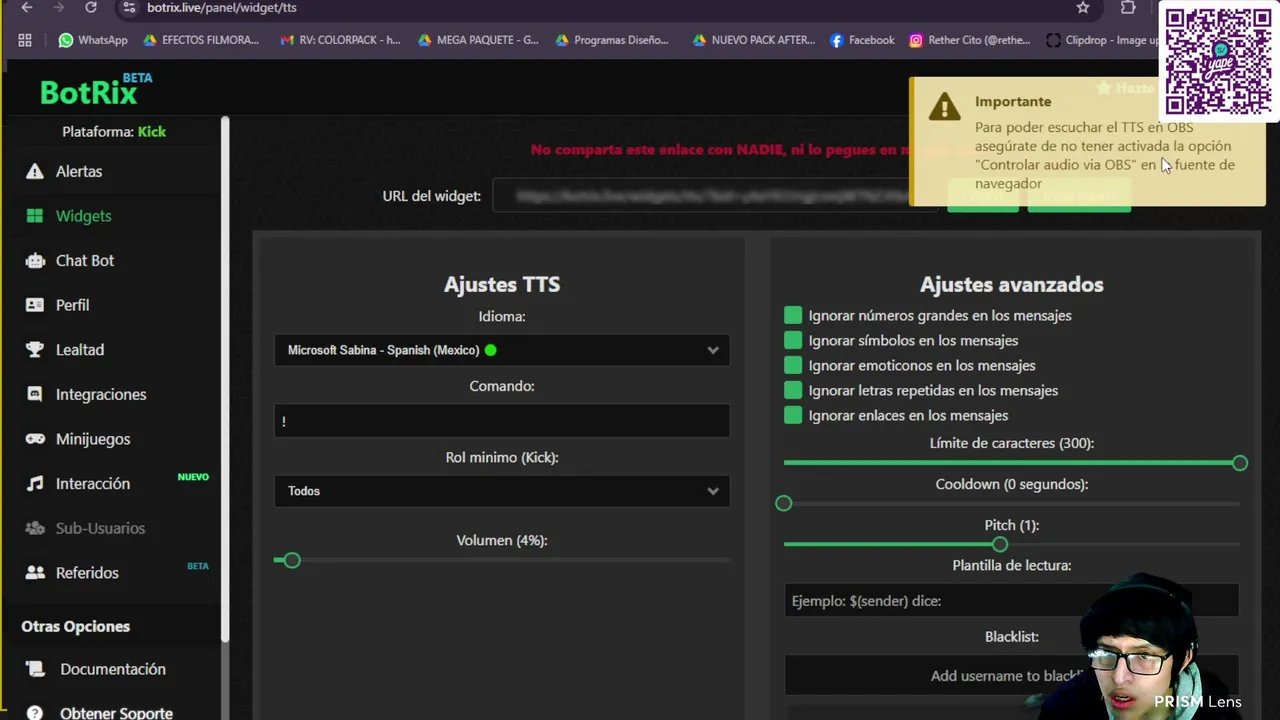The image size is (1280, 720).
Task: Click the Pitch slider handle
Action: [x=1000, y=544]
